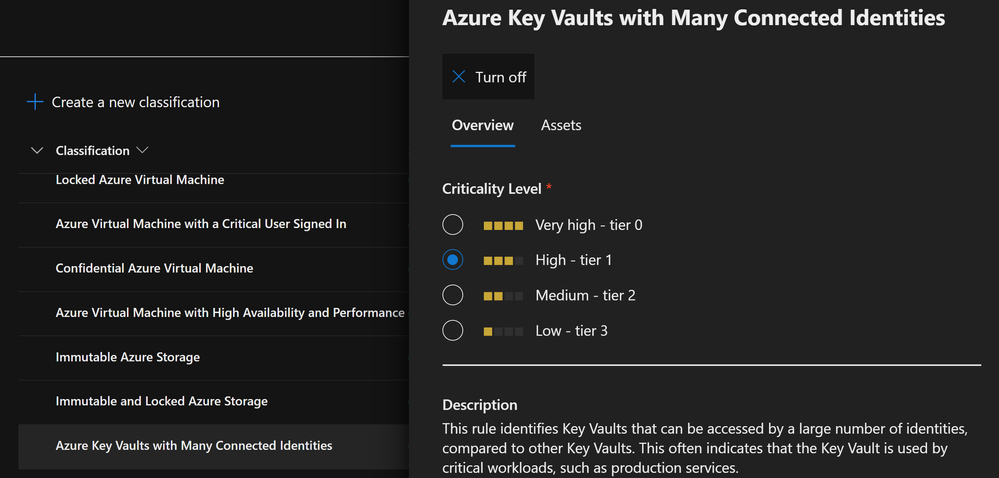Screen dimensions: 999x478
Task: Select Medium - tier 2 radio button
Action: point(453,295)
